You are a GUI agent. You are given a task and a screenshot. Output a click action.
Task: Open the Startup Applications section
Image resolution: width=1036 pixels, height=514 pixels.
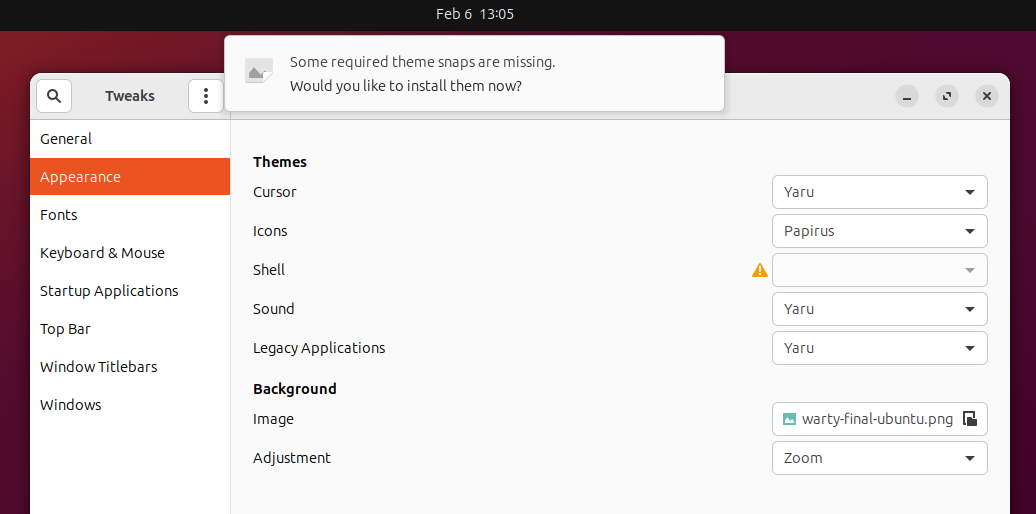[109, 291]
